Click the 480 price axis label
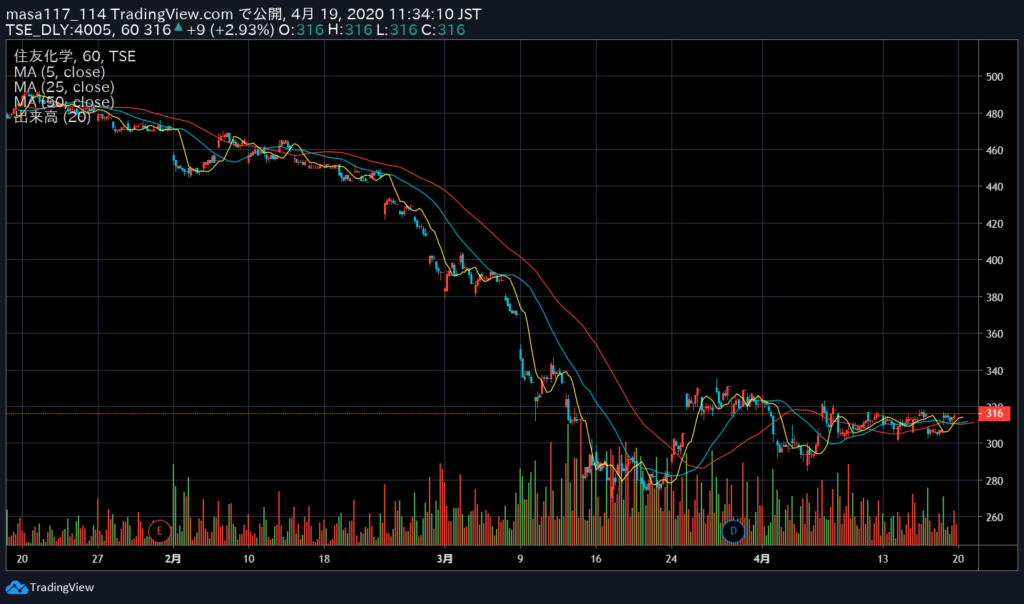Screen dimensions: 1024x604 click(994, 114)
